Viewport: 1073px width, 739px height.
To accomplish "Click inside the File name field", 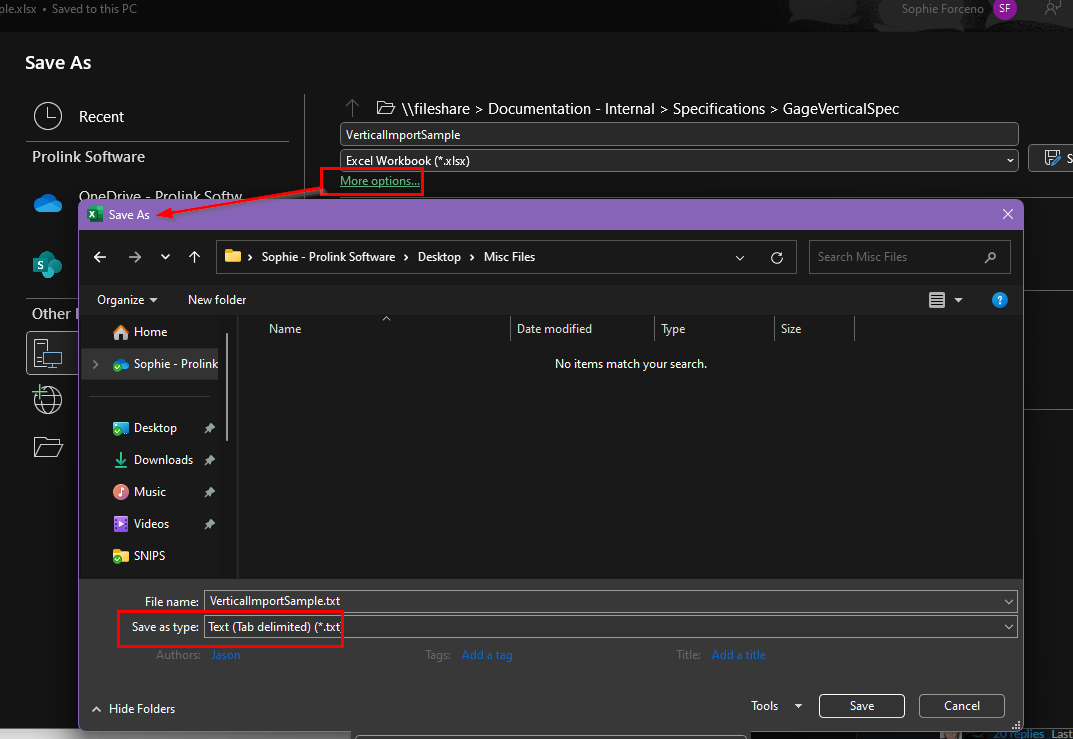I will point(500,601).
